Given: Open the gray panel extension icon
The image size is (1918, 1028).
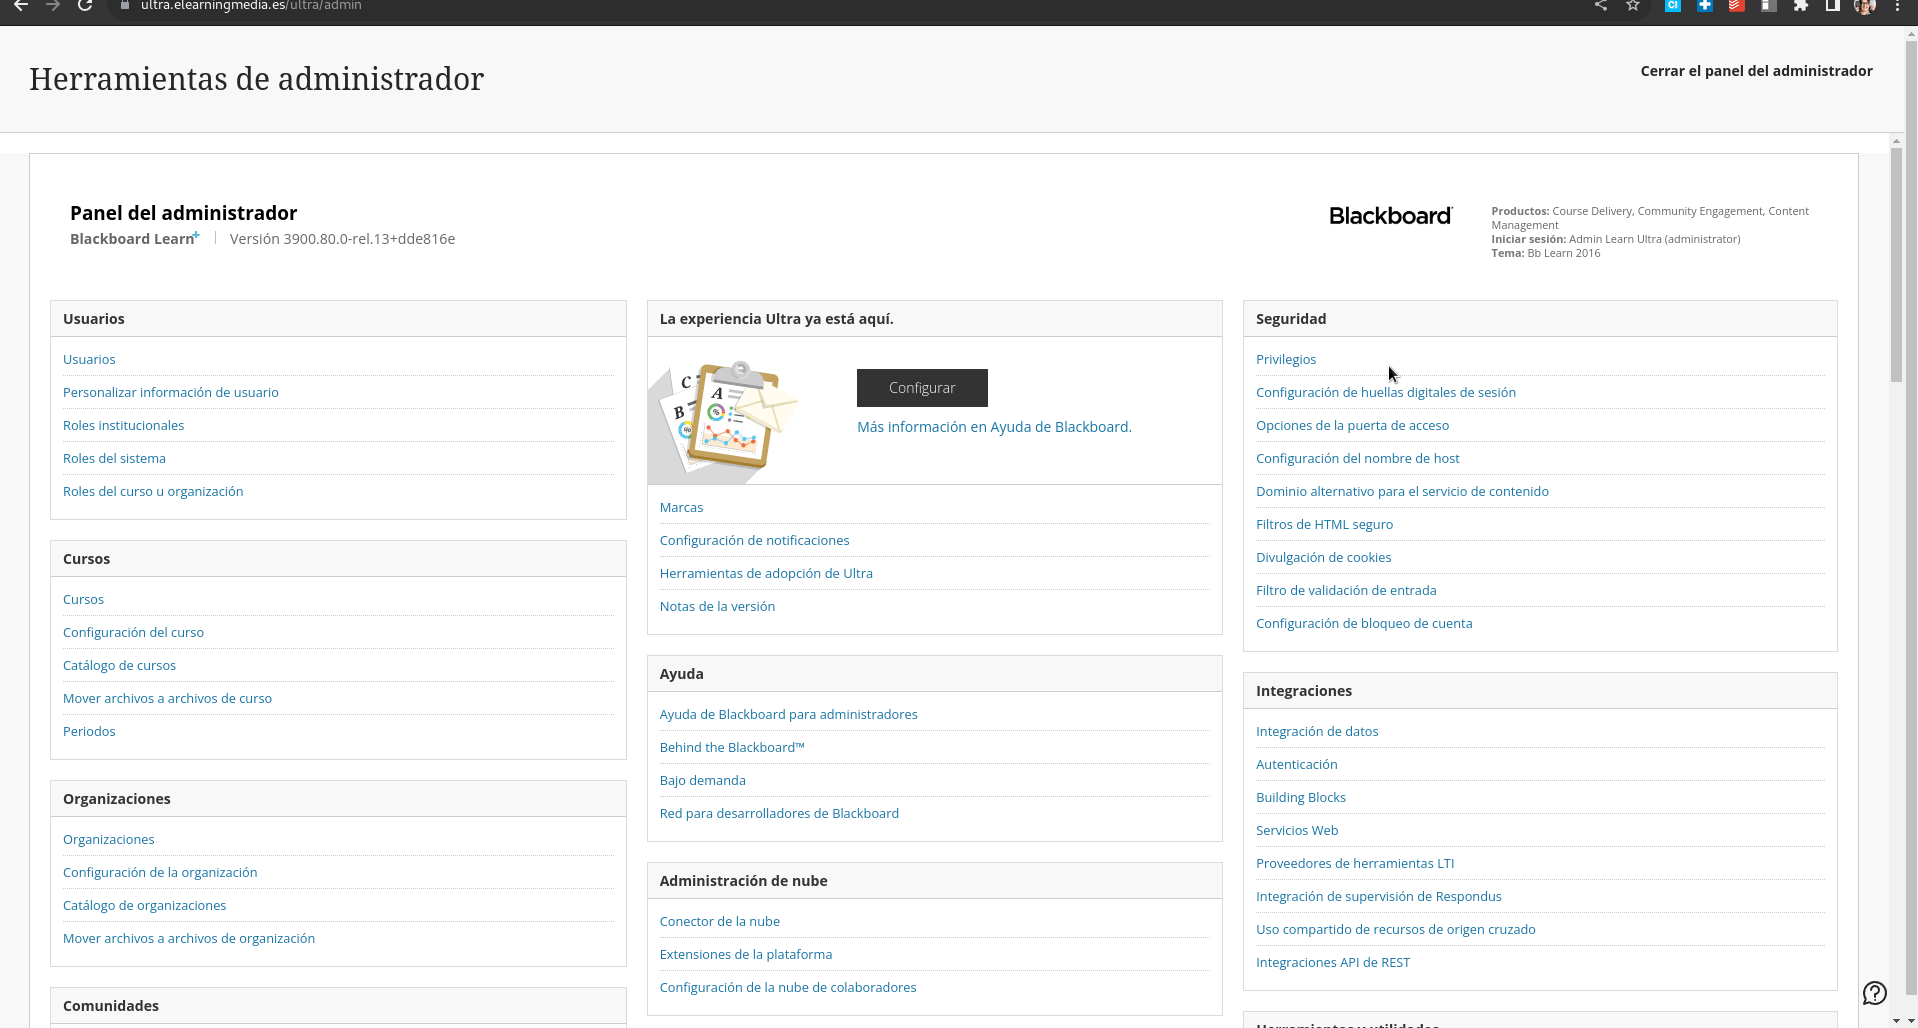Looking at the screenshot, I should 1769,5.
